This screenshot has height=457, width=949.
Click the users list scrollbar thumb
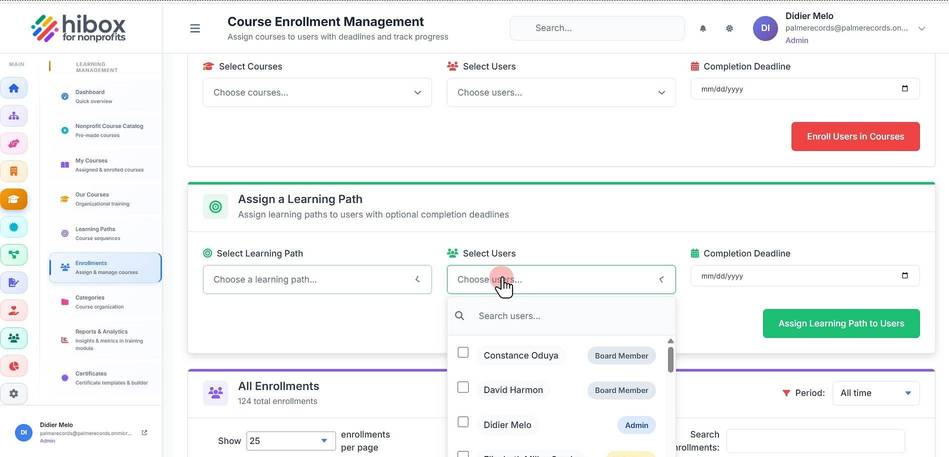[x=671, y=360]
